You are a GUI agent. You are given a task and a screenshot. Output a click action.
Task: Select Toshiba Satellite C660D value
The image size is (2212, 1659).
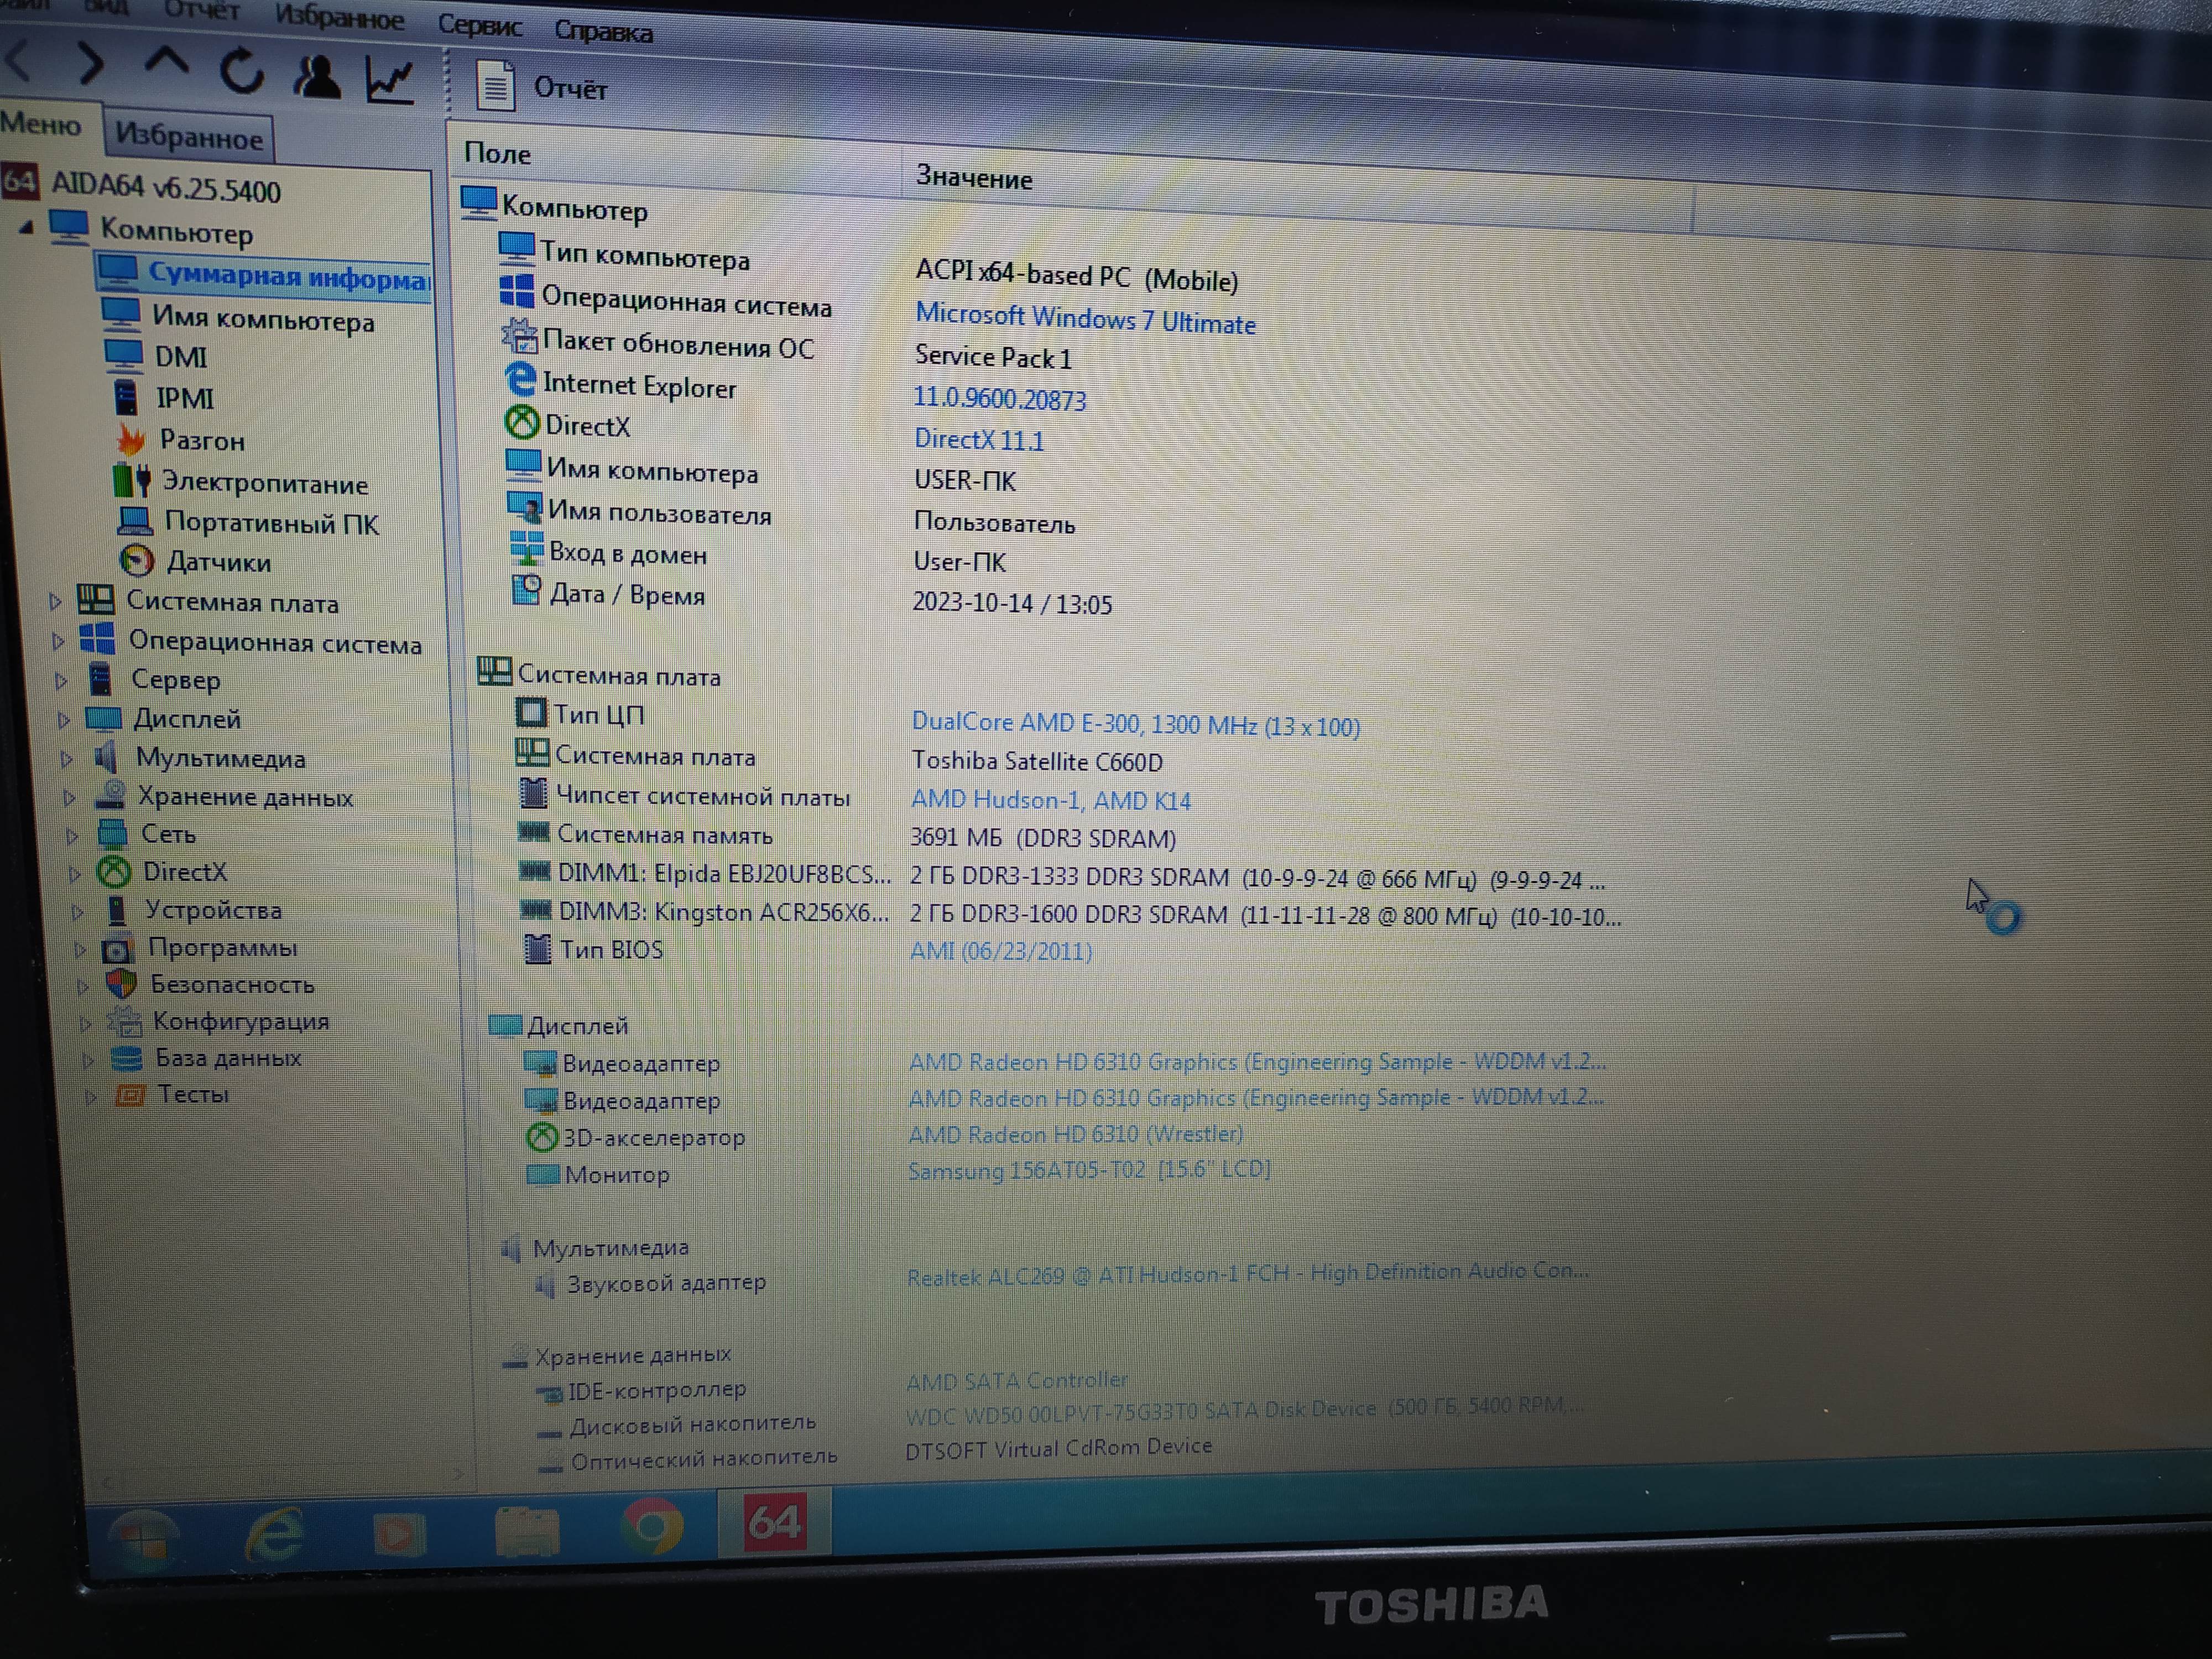point(1037,761)
